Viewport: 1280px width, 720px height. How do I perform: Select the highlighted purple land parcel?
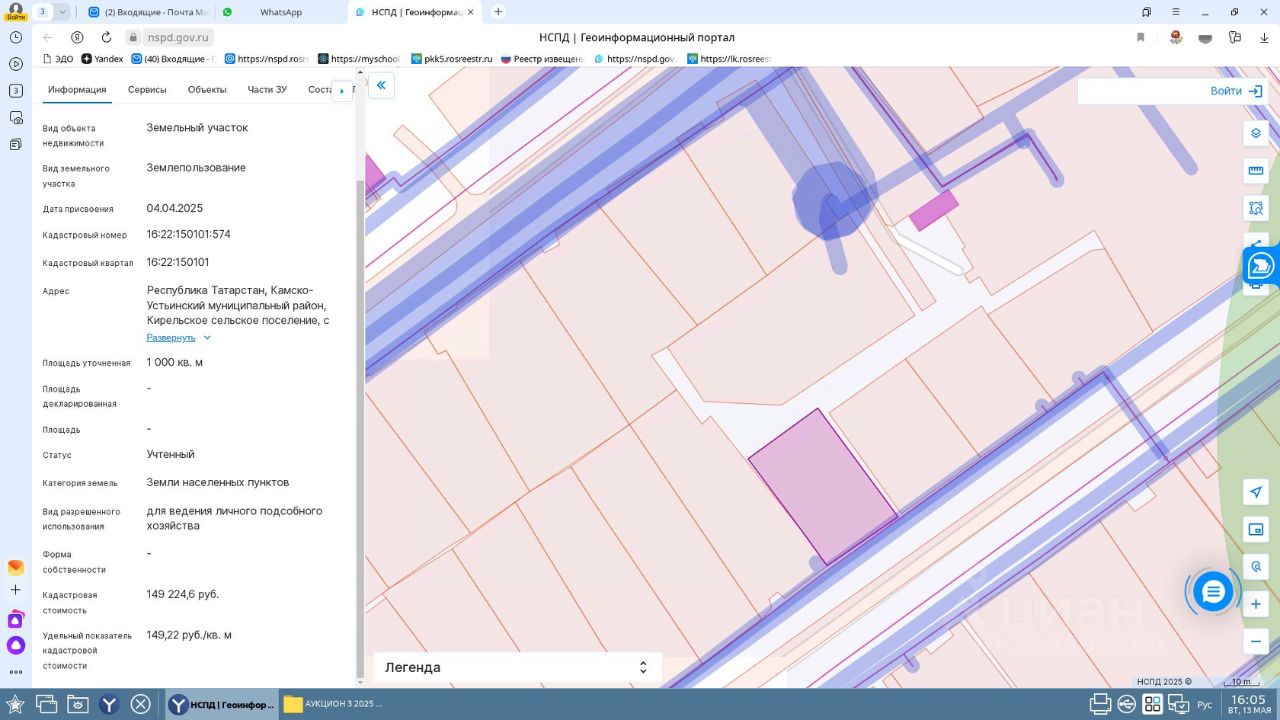[822, 486]
